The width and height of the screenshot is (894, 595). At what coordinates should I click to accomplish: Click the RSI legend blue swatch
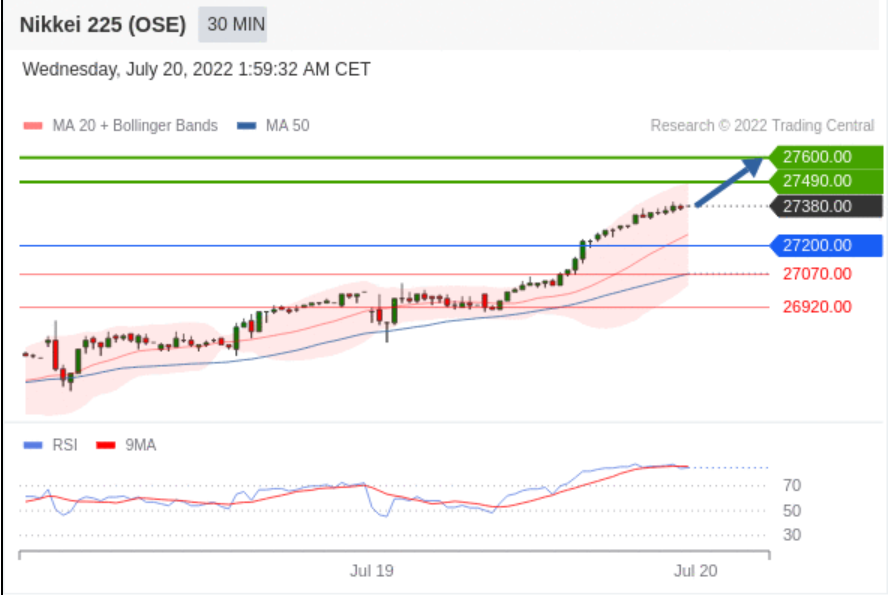tap(33, 445)
